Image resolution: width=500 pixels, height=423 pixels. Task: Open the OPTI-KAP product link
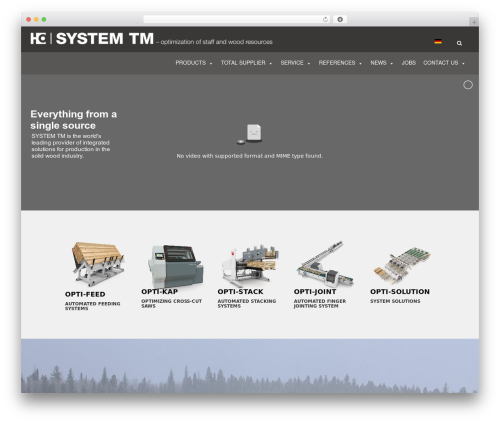coord(159,292)
